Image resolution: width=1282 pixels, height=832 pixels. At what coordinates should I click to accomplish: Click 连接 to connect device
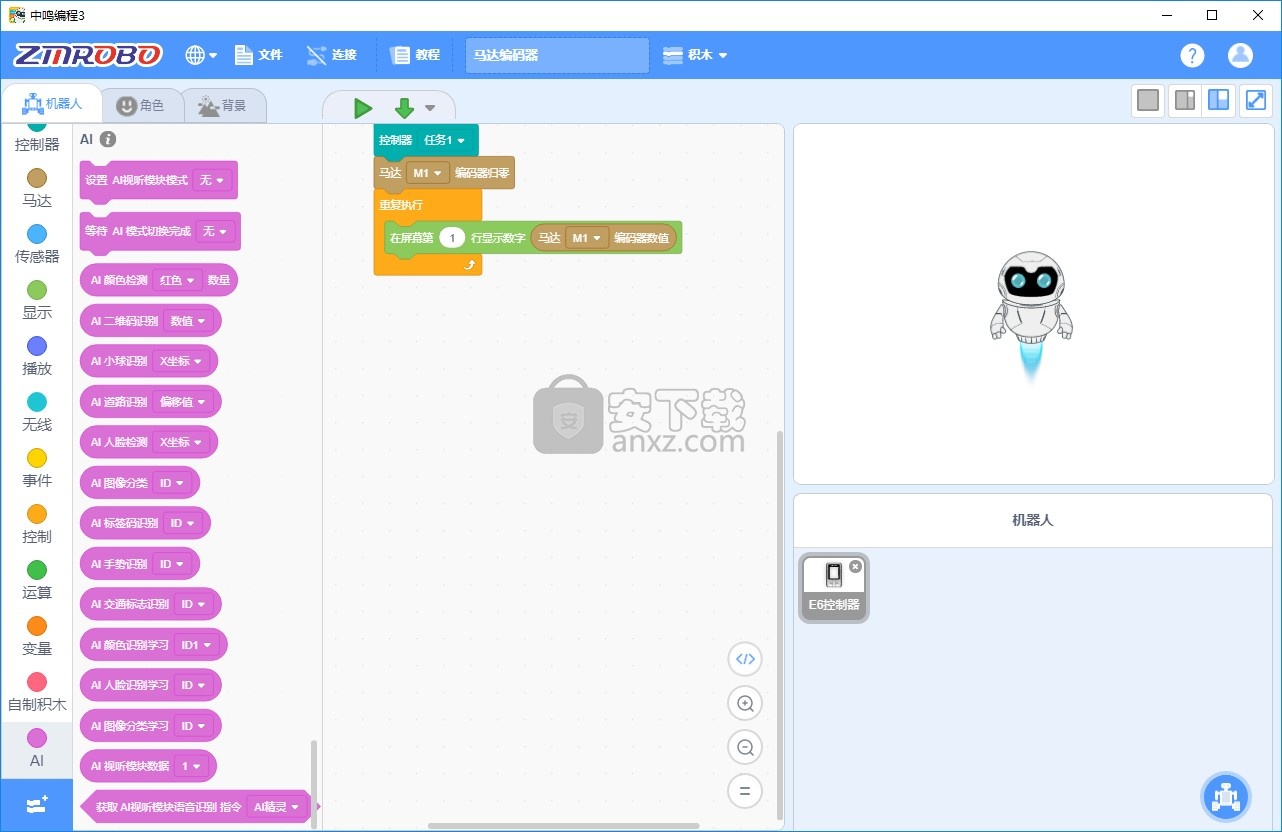(x=332, y=55)
